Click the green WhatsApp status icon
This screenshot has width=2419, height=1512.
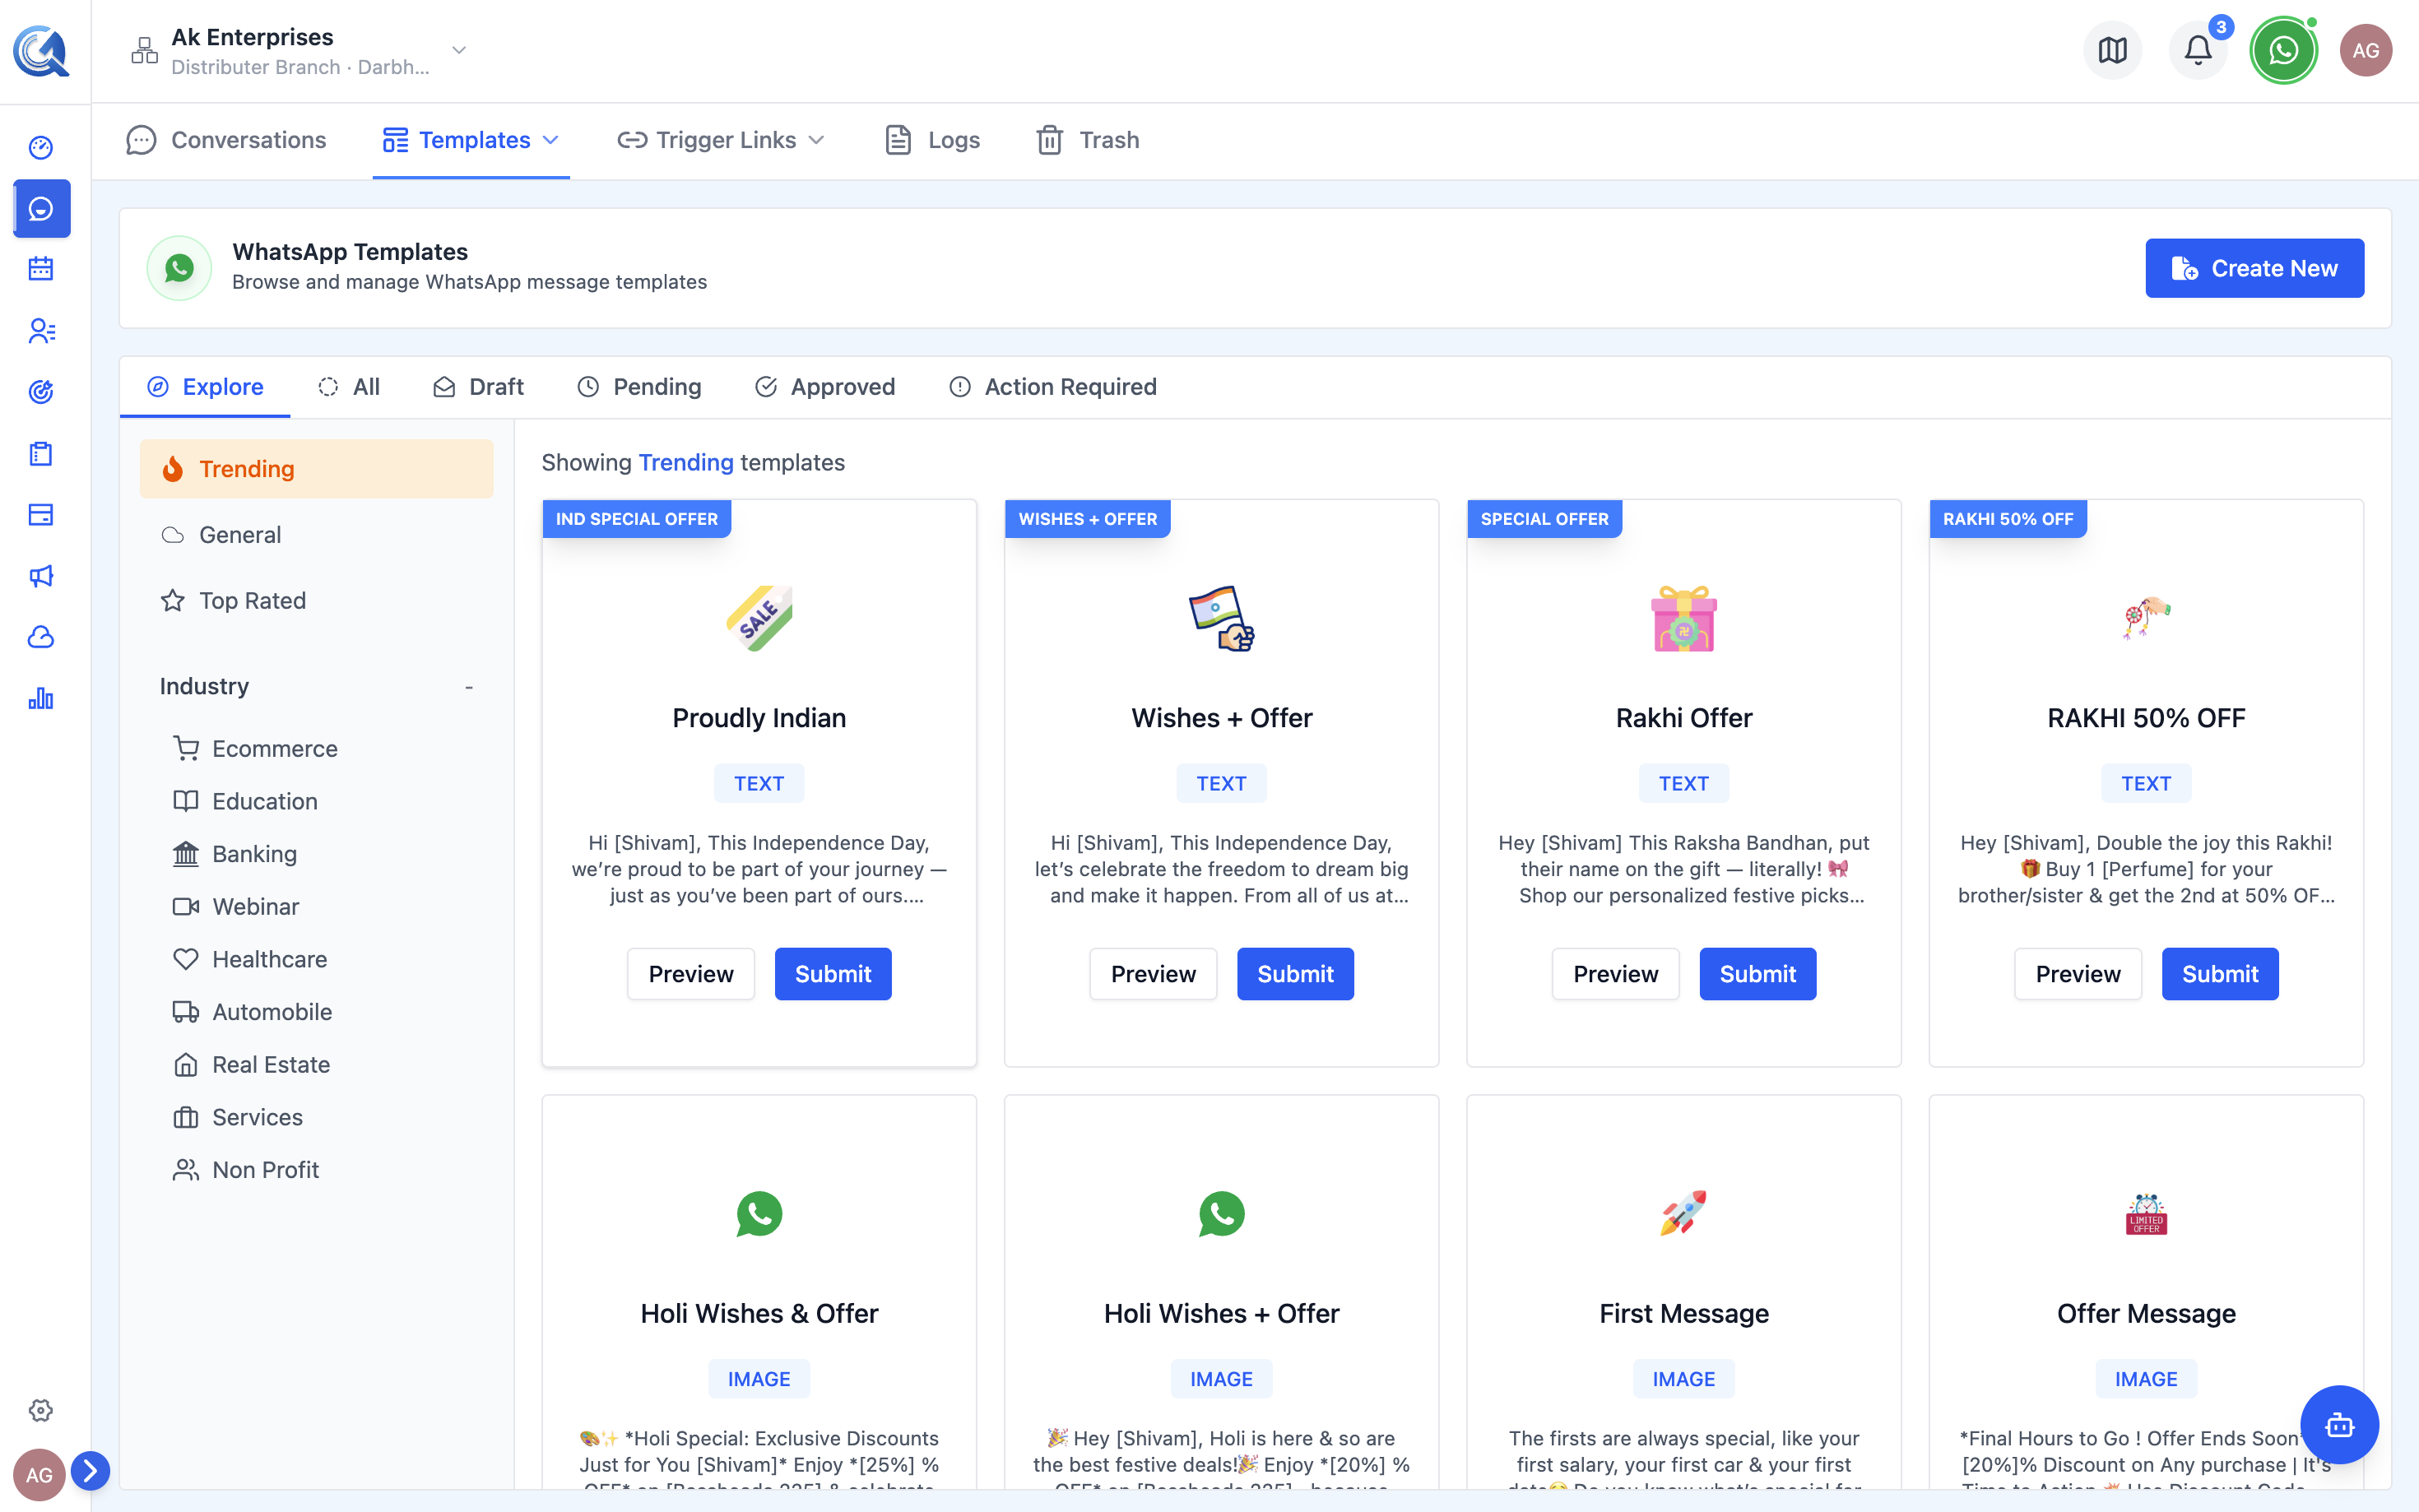[x=2283, y=50]
